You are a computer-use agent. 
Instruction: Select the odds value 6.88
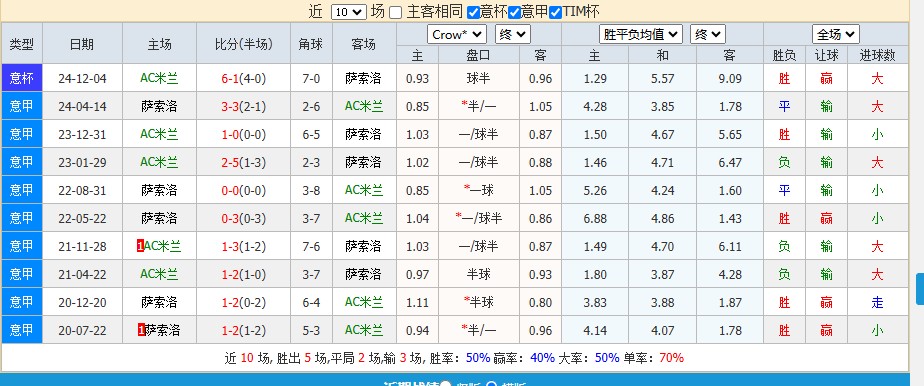[595, 219]
